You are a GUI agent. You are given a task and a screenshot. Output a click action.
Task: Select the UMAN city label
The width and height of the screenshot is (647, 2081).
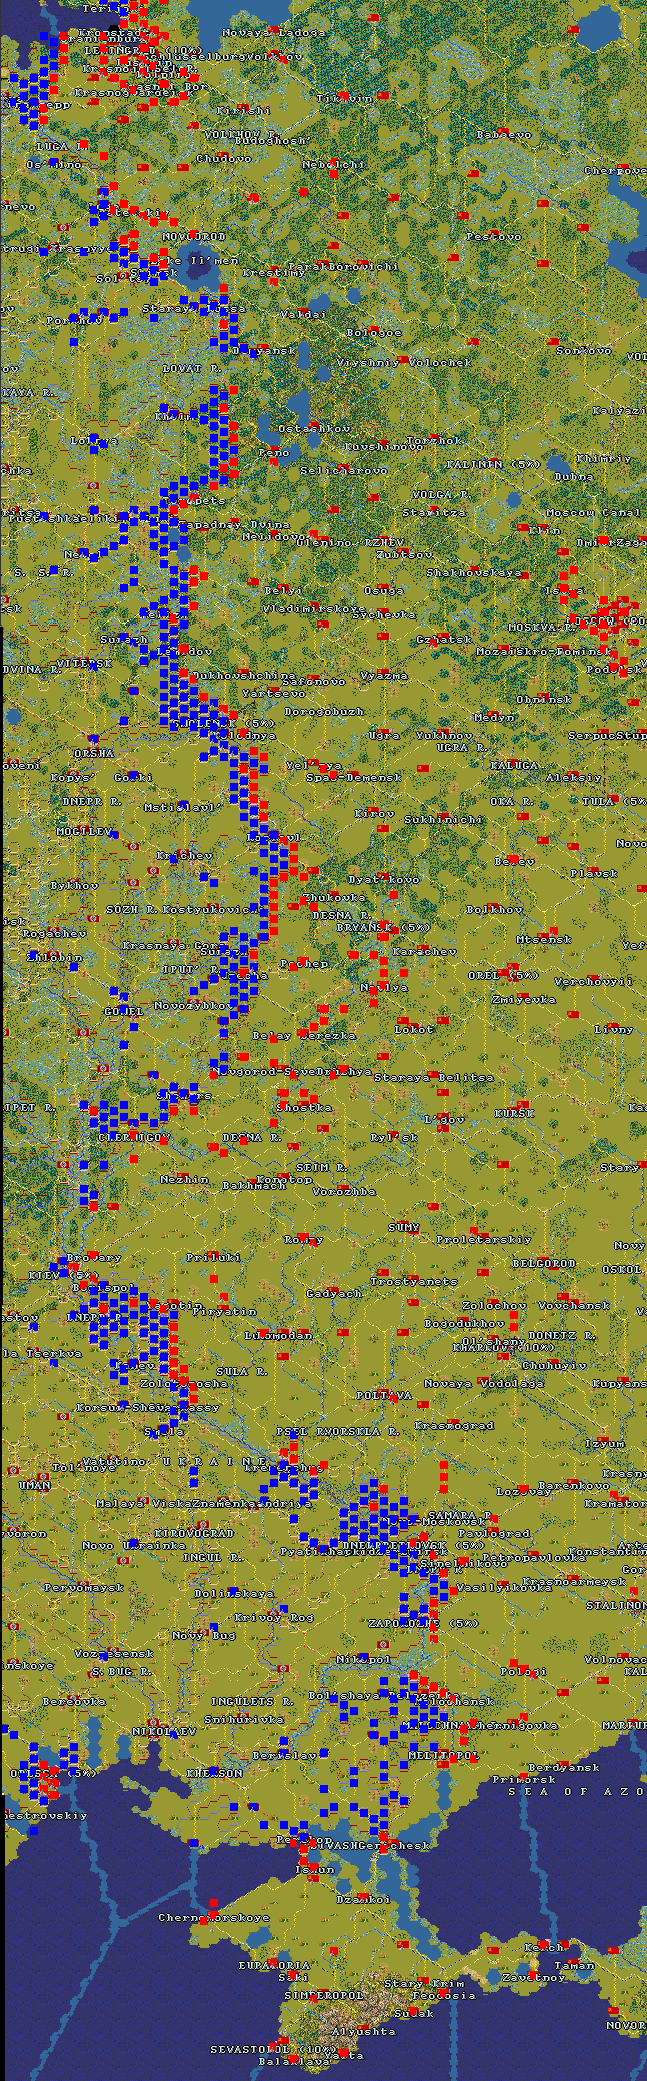[x=33, y=1486]
